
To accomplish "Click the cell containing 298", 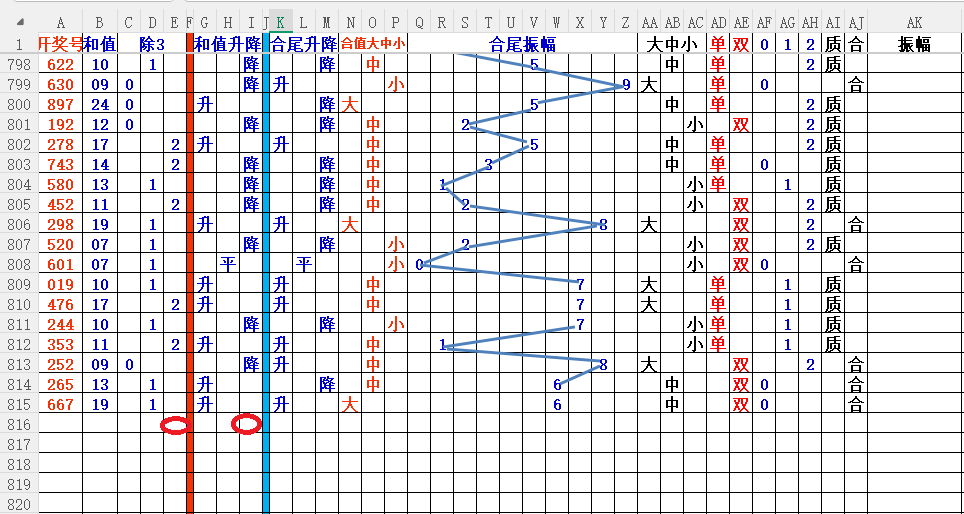I will 60,225.
